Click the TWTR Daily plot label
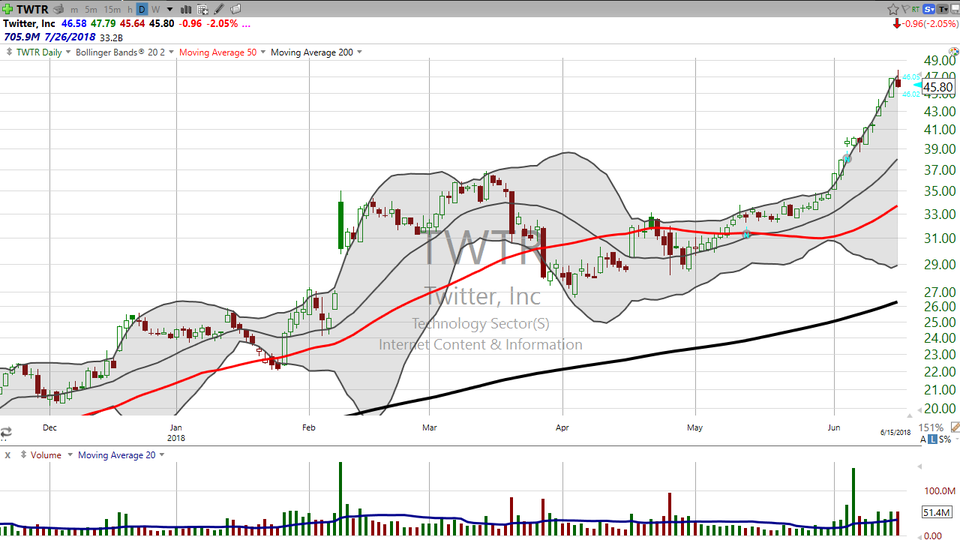 tap(36, 52)
